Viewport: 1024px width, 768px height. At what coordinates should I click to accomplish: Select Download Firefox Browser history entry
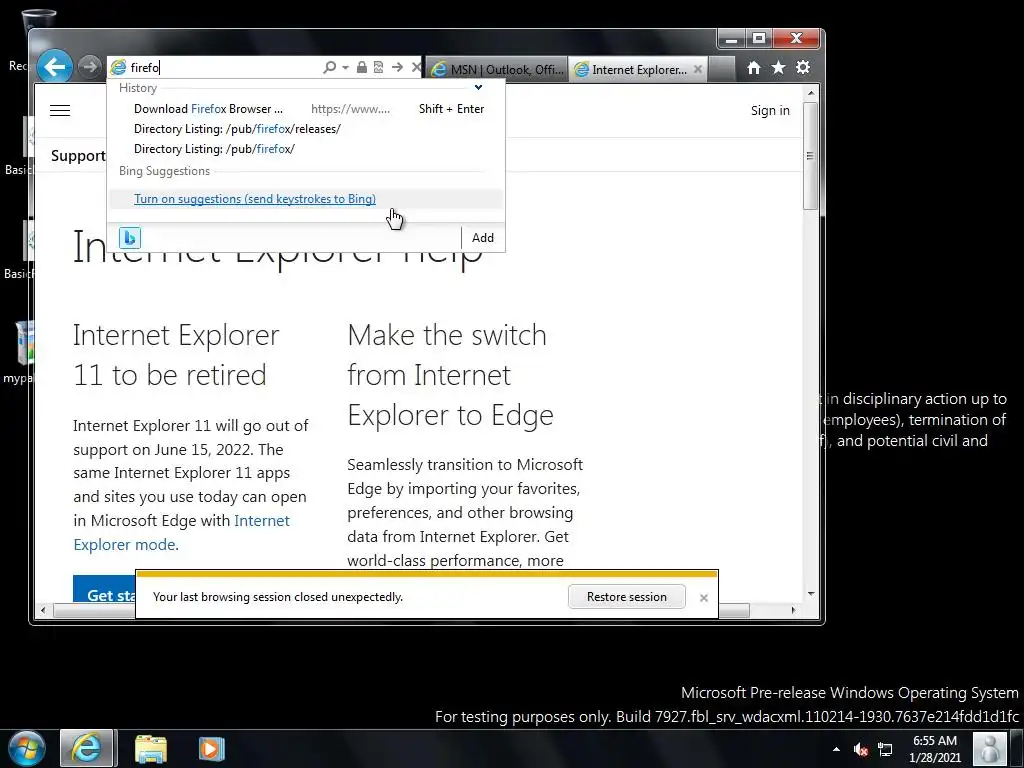pyautogui.click(x=306, y=109)
